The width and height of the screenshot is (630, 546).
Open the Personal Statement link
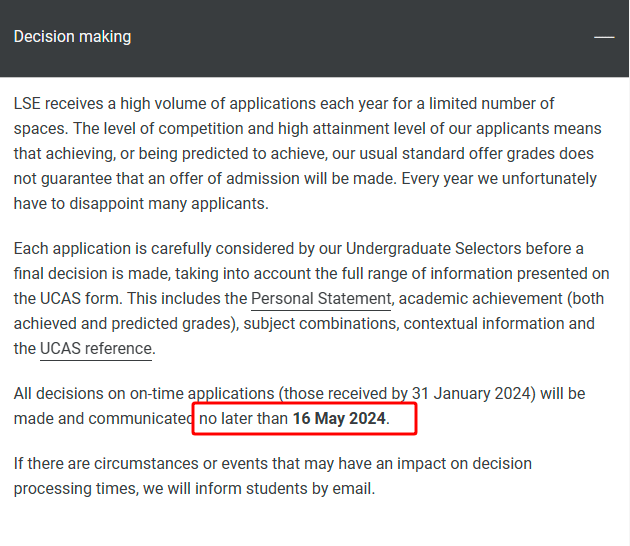(321, 299)
